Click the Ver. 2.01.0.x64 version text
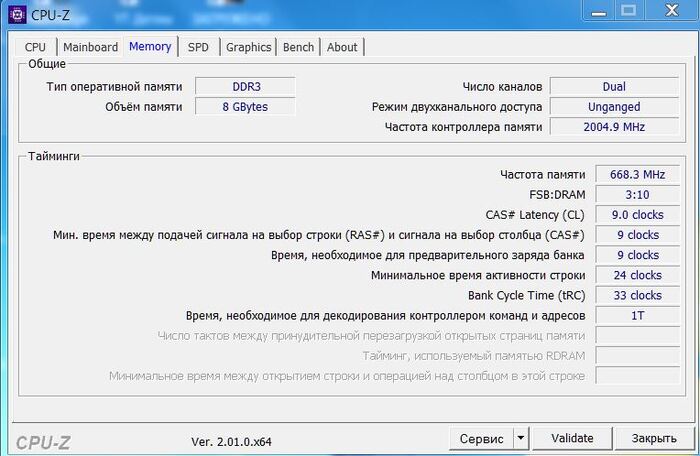The image size is (700, 456). (x=231, y=442)
